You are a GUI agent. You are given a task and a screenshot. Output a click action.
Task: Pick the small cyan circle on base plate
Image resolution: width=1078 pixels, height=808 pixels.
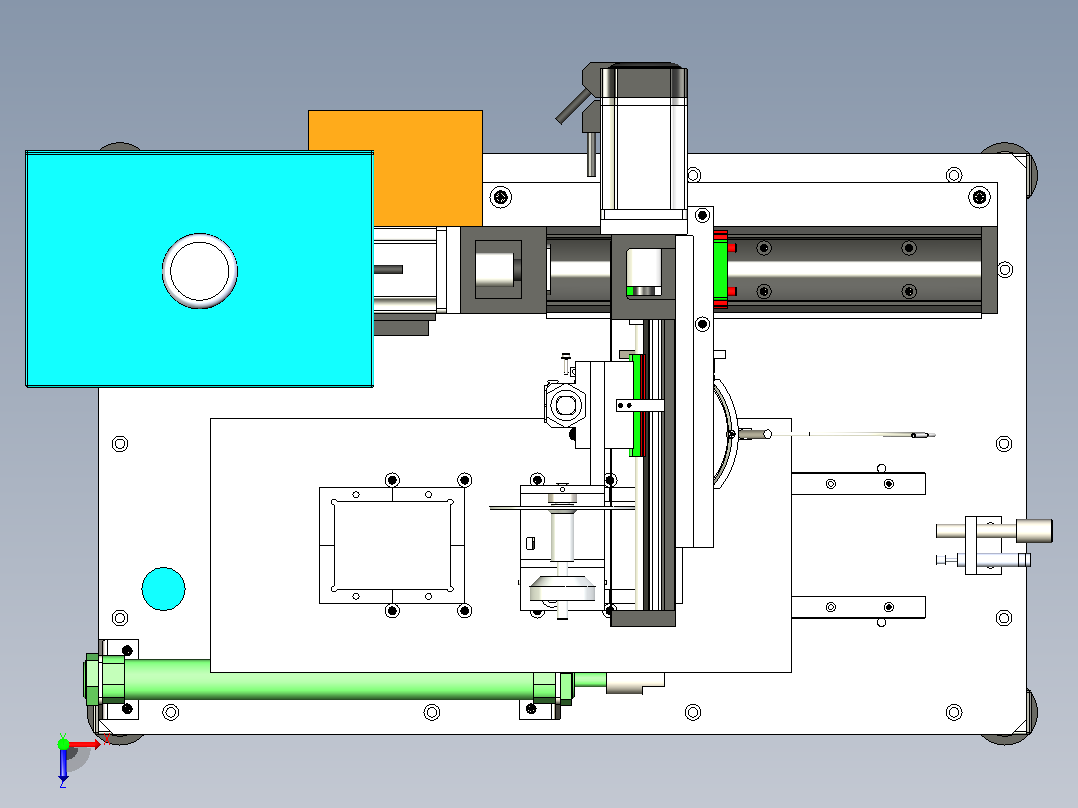tap(164, 589)
